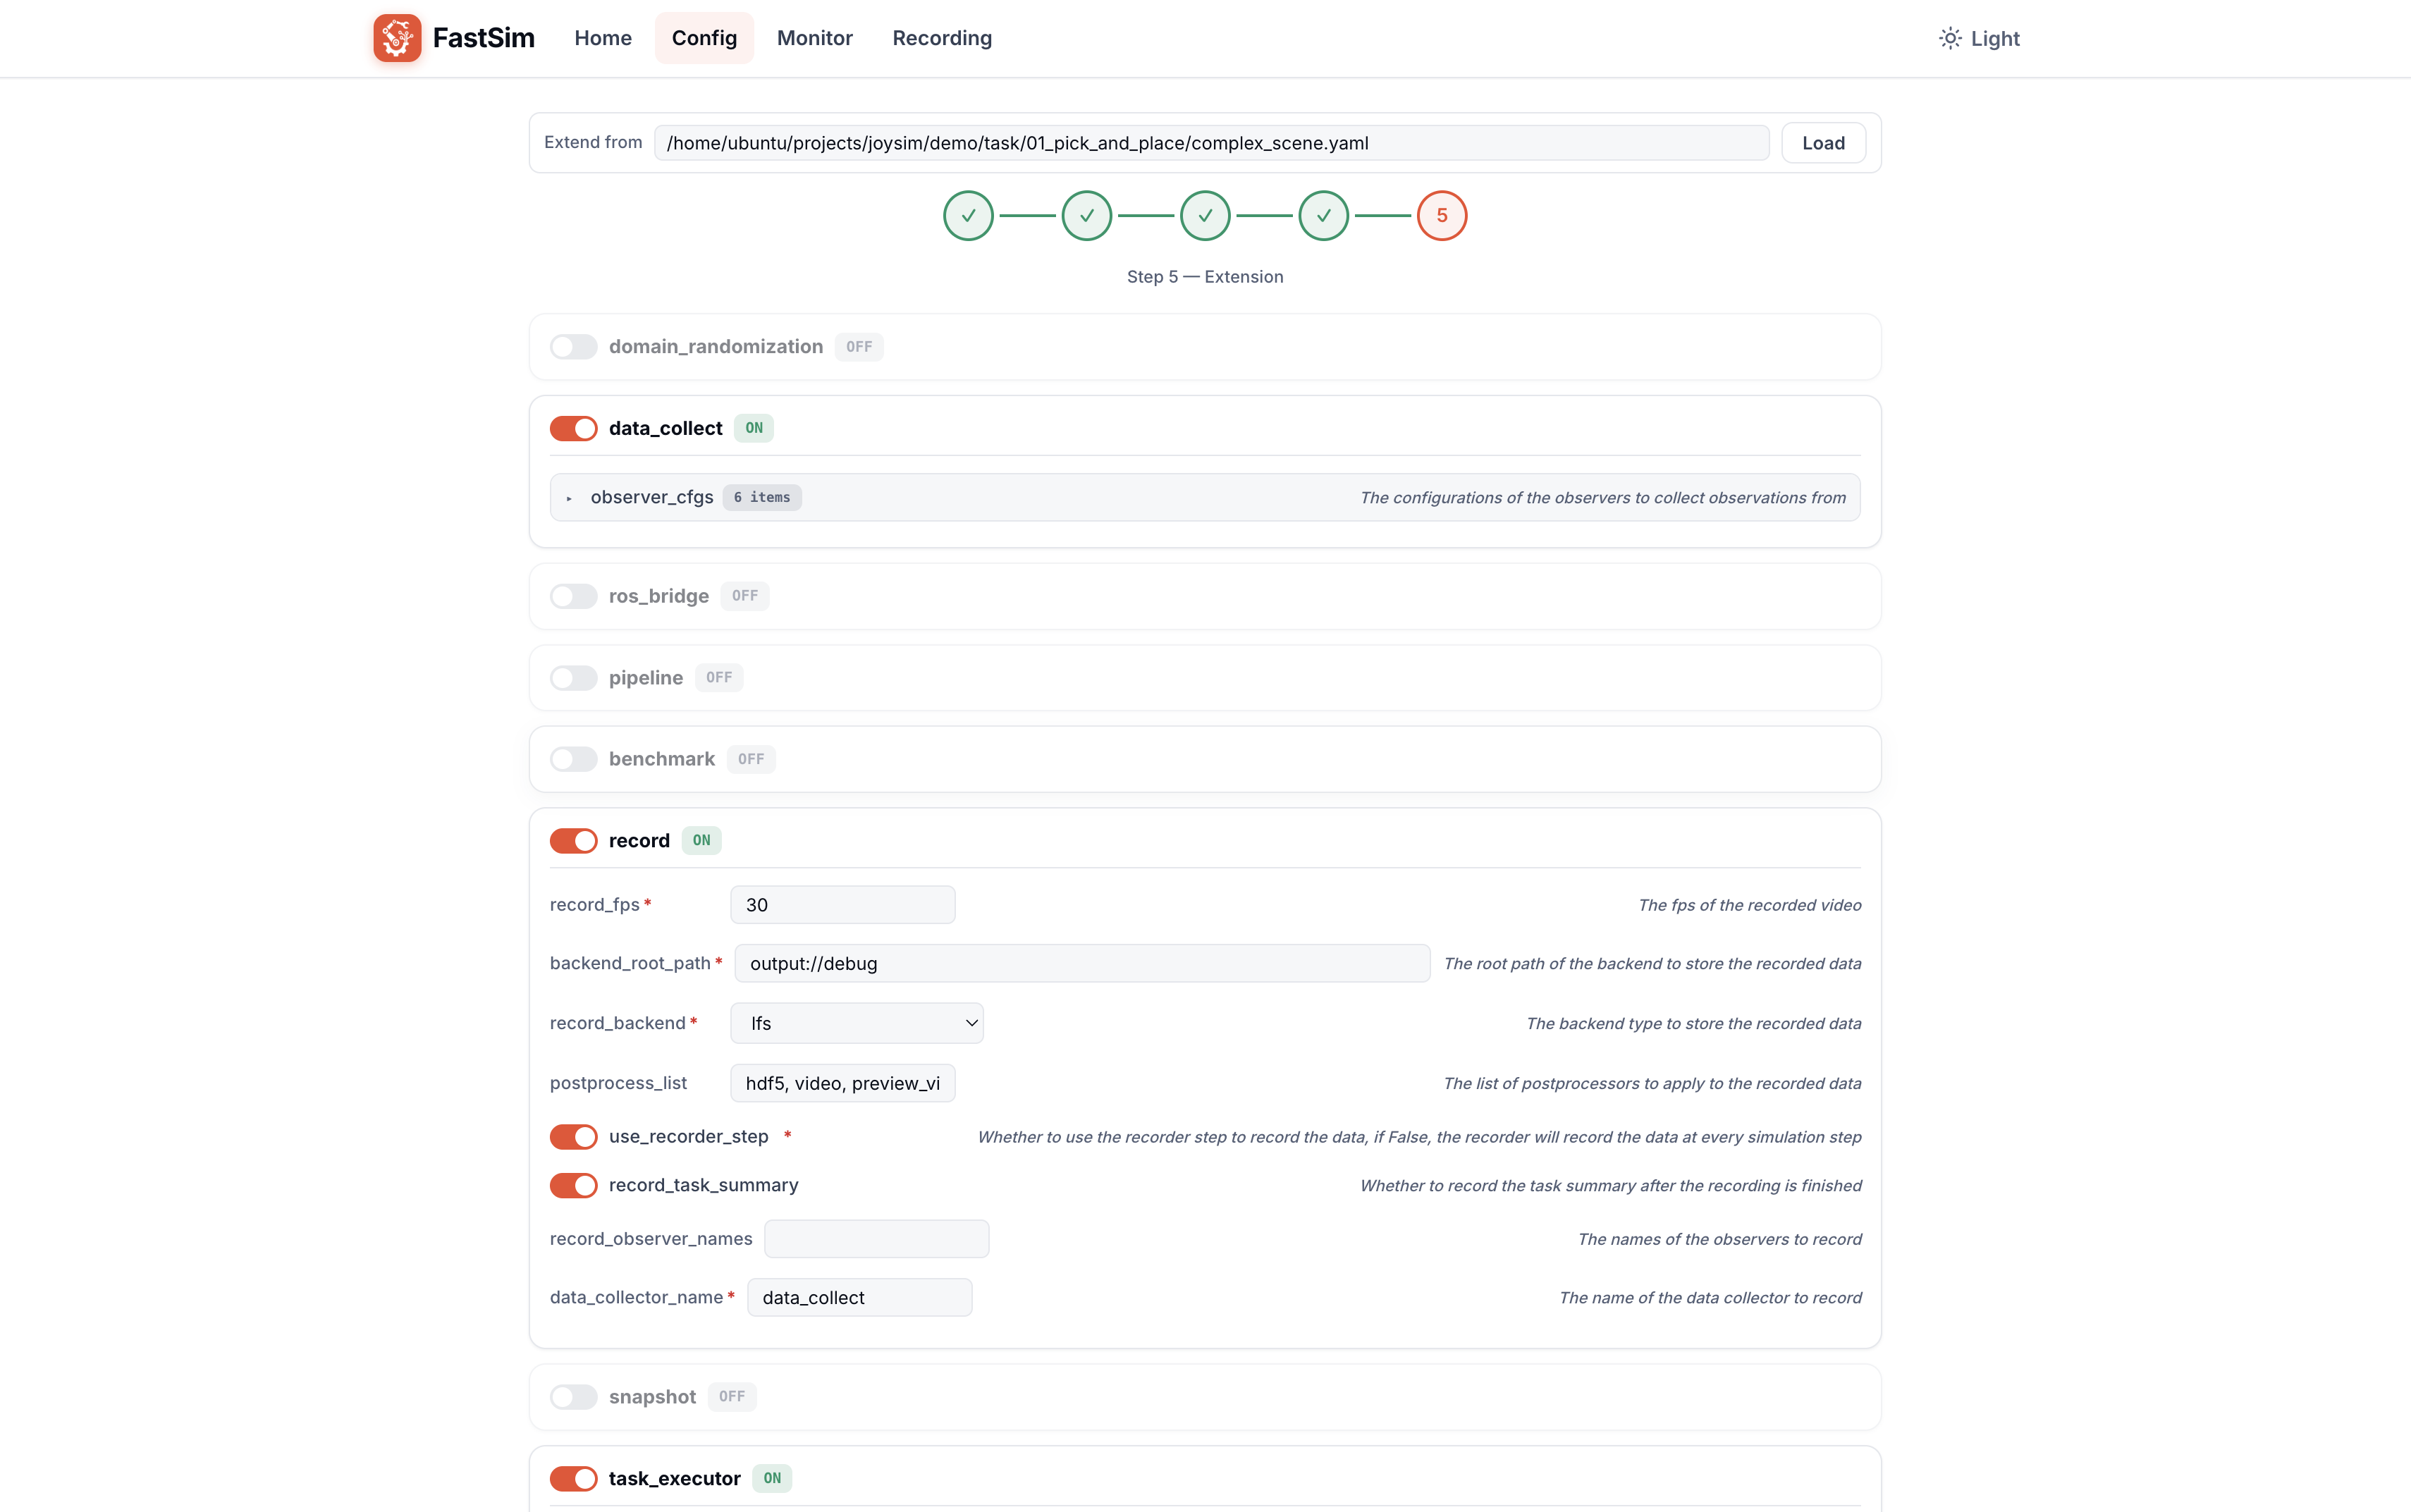Screen dimensions: 2411x1512
Task: Expand the observer_cfgs triangle
Action: point(569,498)
